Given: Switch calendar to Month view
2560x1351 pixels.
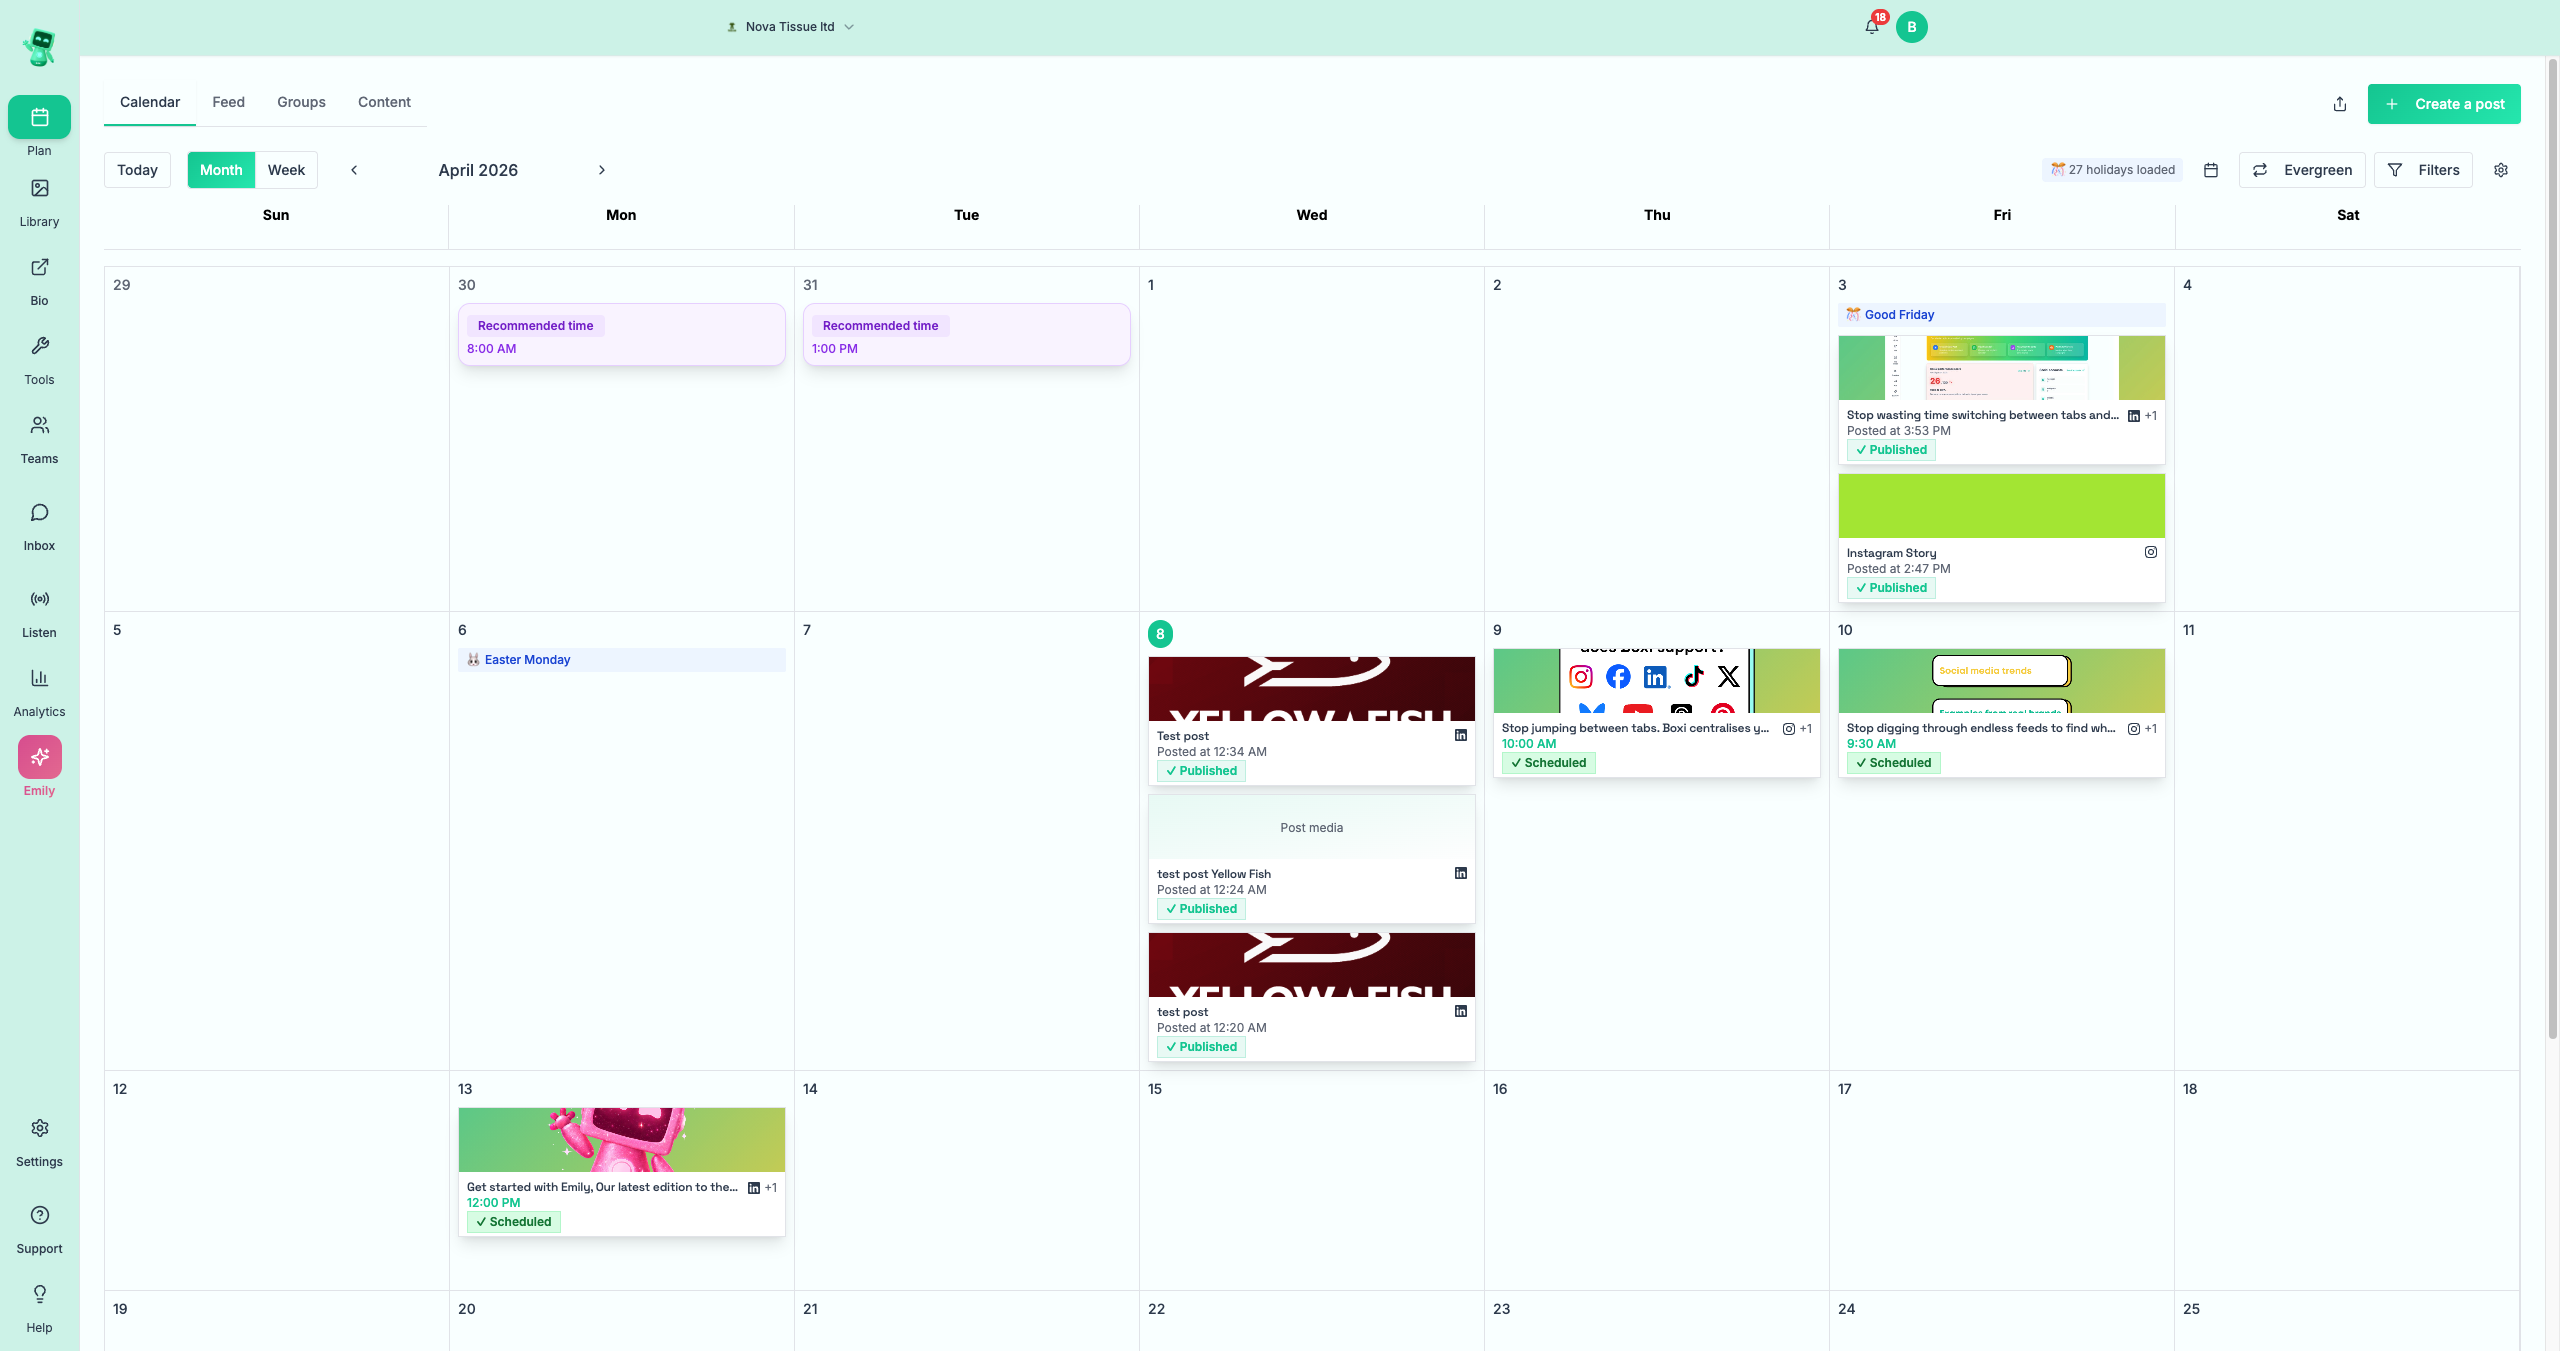Looking at the screenshot, I should [220, 170].
